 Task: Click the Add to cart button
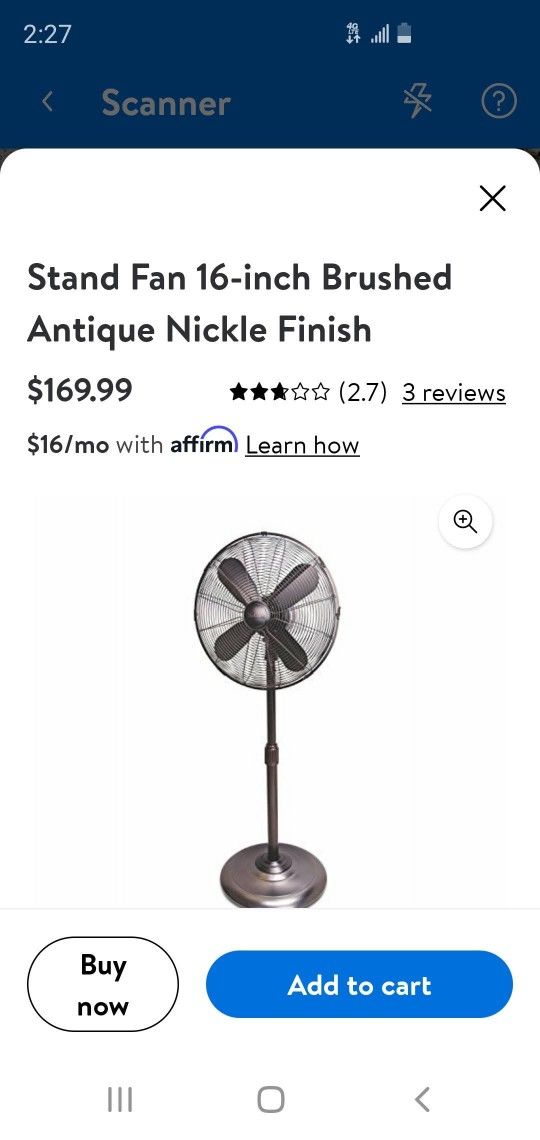coord(359,984)
